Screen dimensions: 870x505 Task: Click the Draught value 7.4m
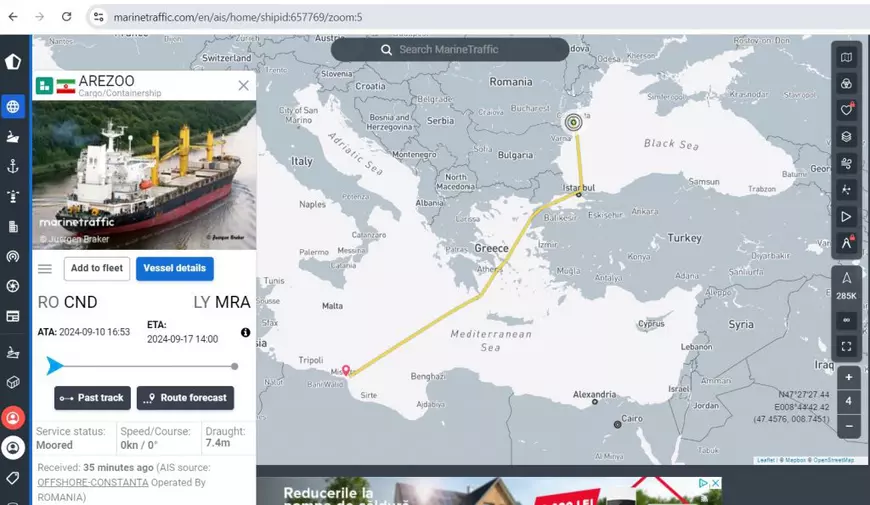tap(218, 443)
